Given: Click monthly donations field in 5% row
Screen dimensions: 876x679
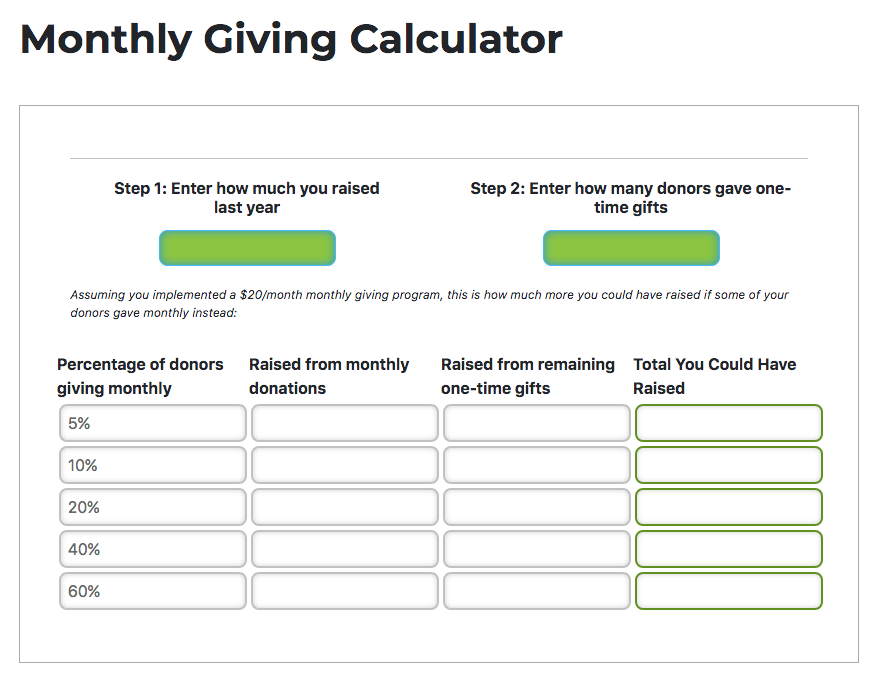Looking at the screenshot, I should point(345,423).
